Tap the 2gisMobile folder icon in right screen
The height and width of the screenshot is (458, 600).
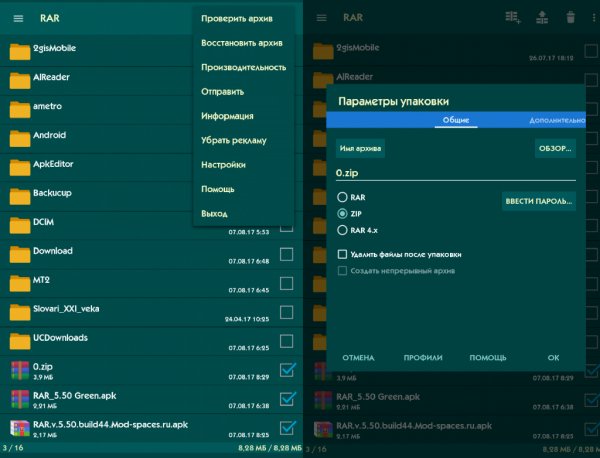(x=323, y=51)
